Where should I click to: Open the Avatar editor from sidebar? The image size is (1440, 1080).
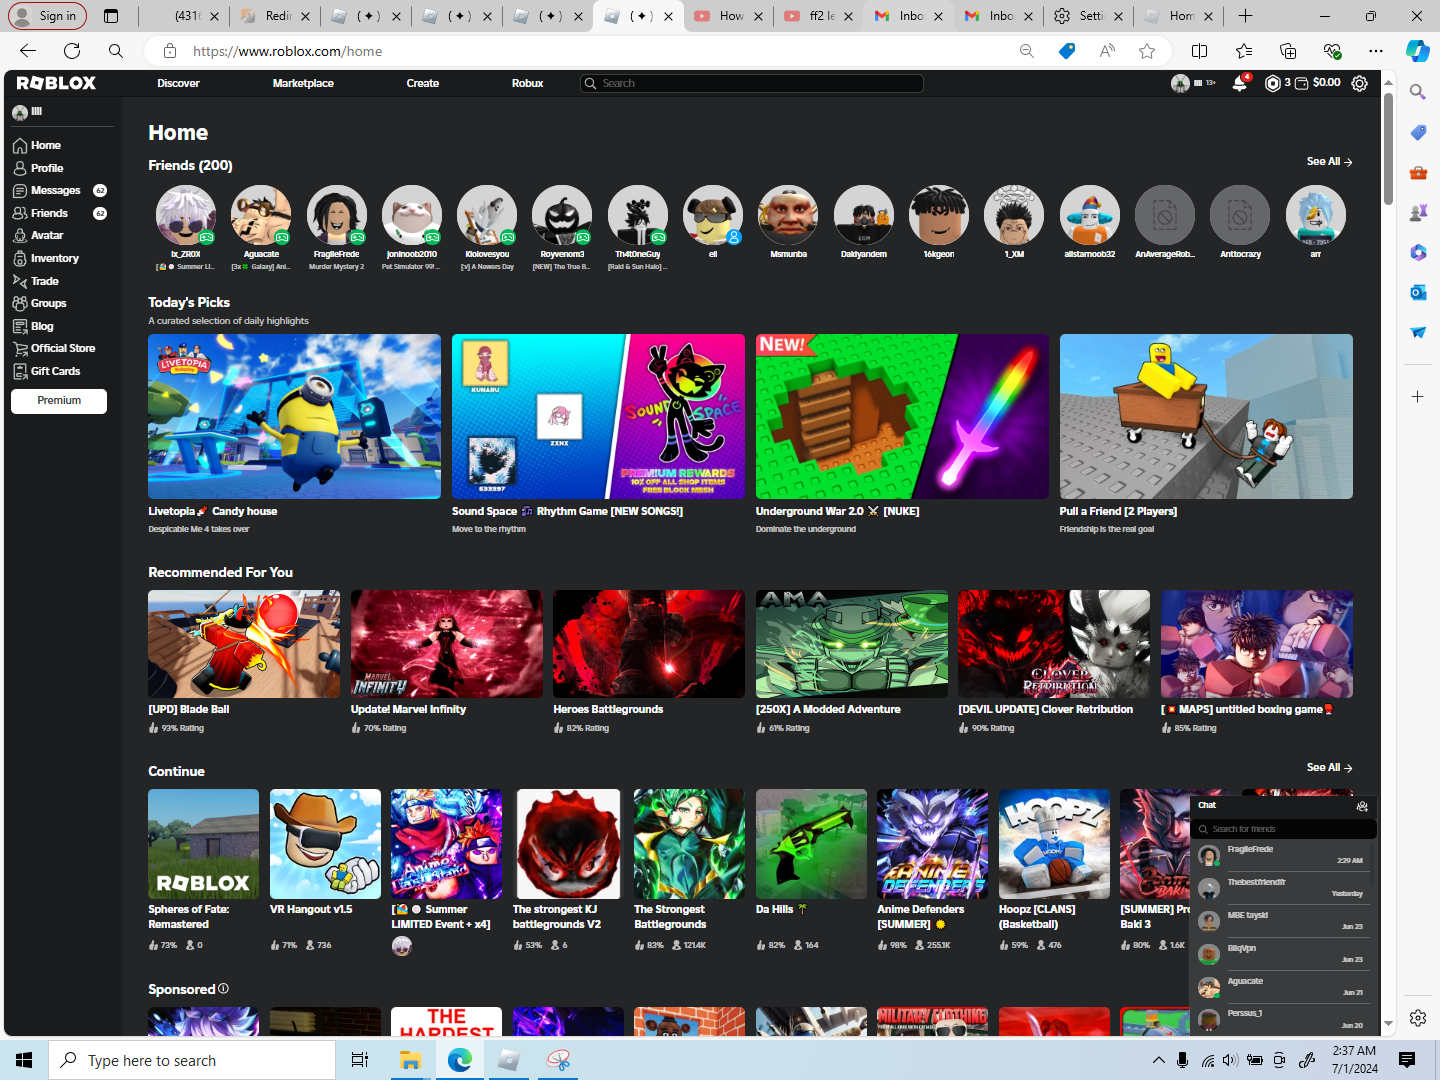(47, 235)
